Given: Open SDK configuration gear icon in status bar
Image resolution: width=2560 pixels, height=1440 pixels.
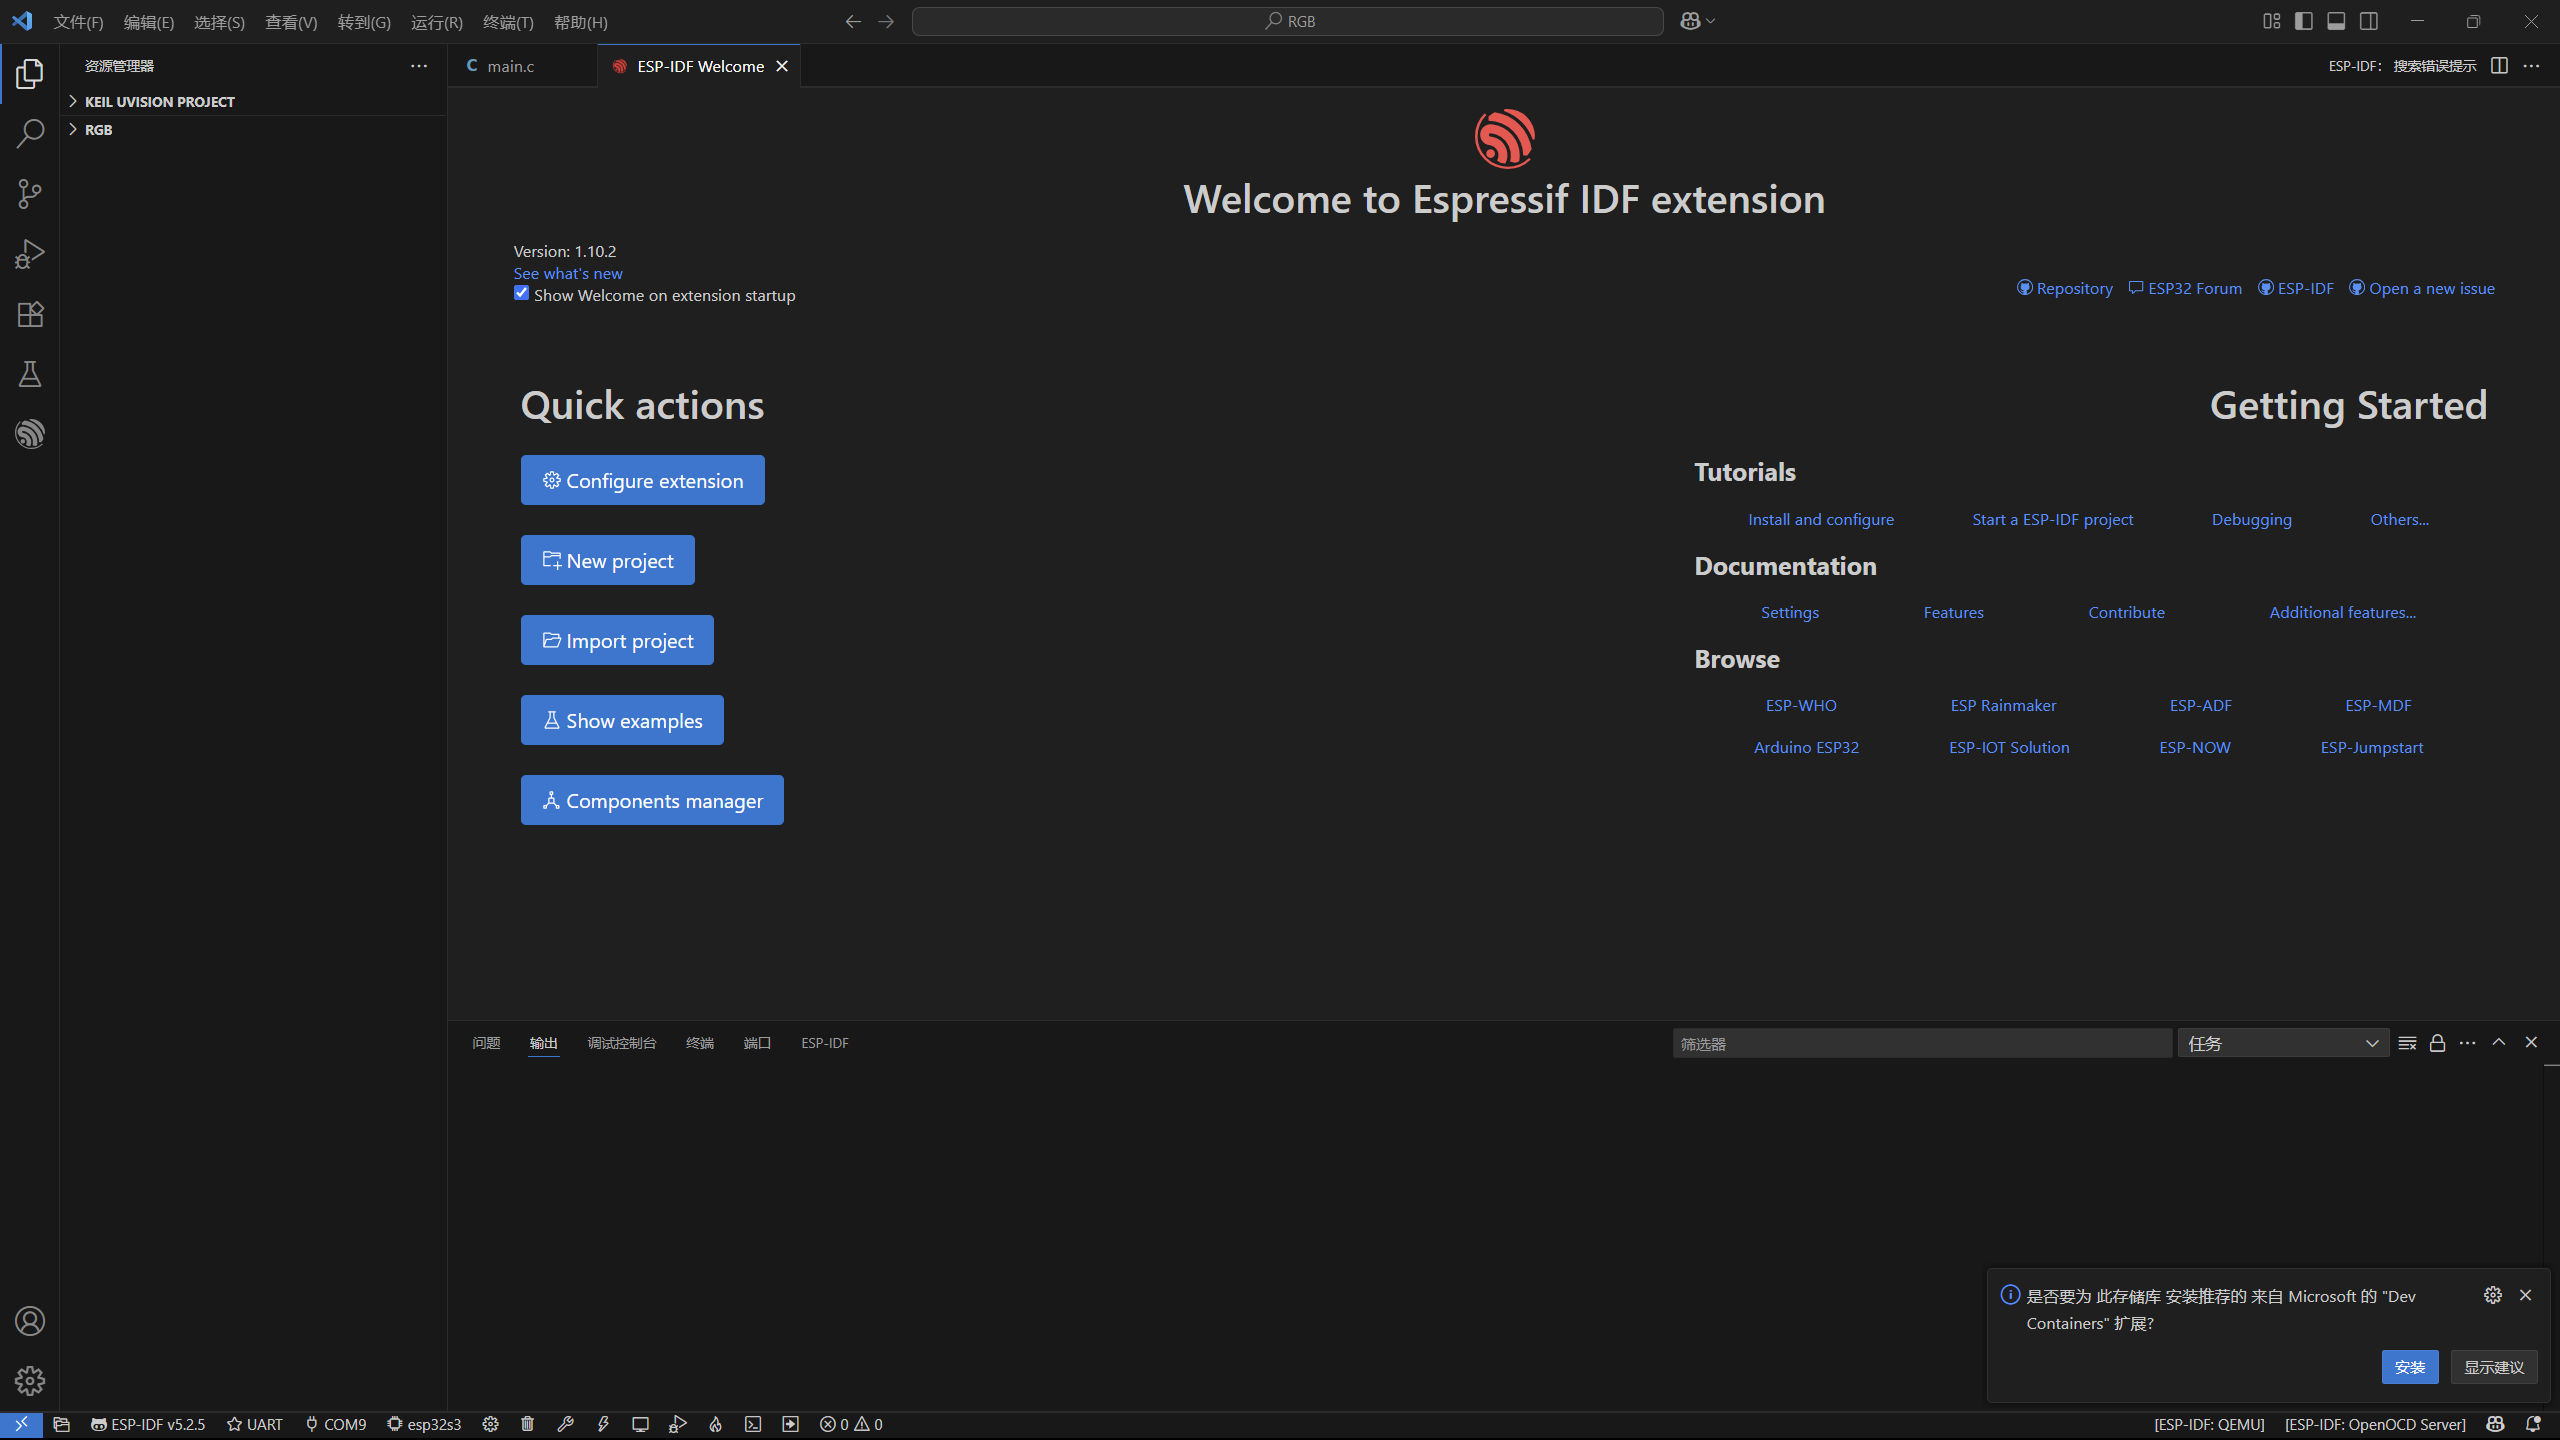Looking at the screenshot, I should (490, 1424).
